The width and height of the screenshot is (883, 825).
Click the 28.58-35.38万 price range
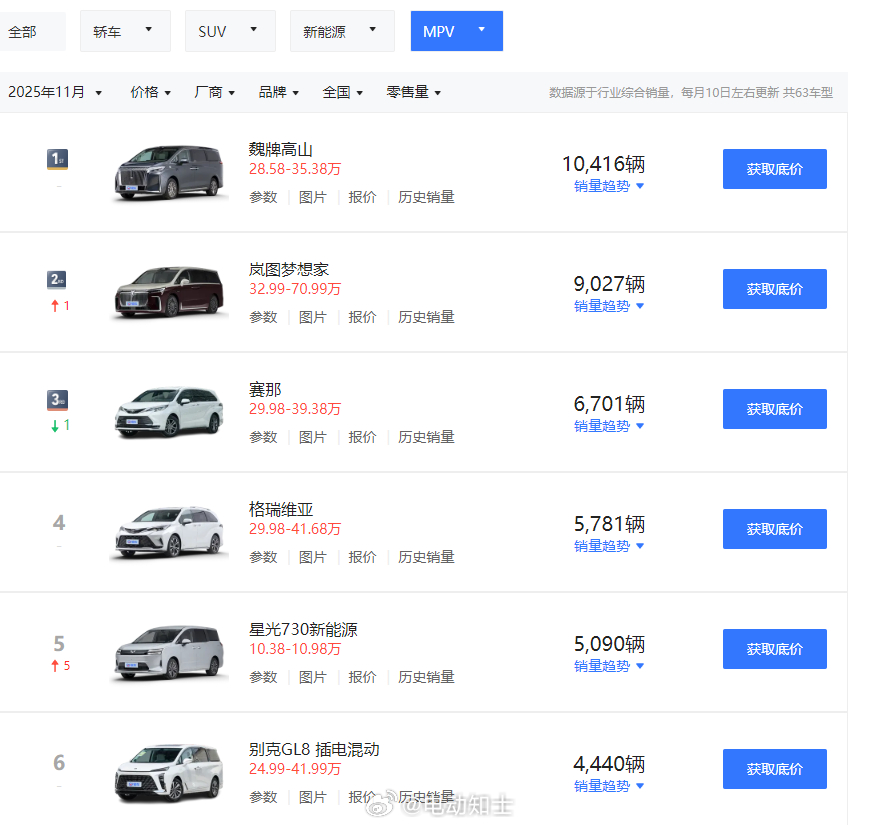click(295, 169)
